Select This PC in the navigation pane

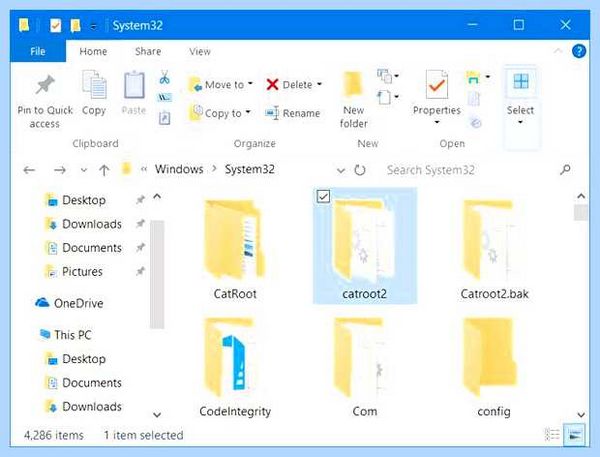tap(65, 335)
